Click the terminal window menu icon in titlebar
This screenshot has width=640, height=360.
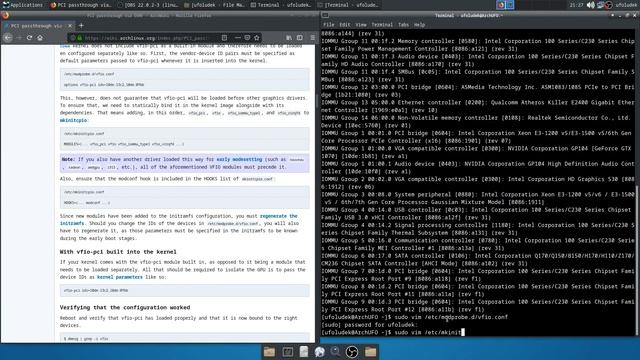coord(325,16)
